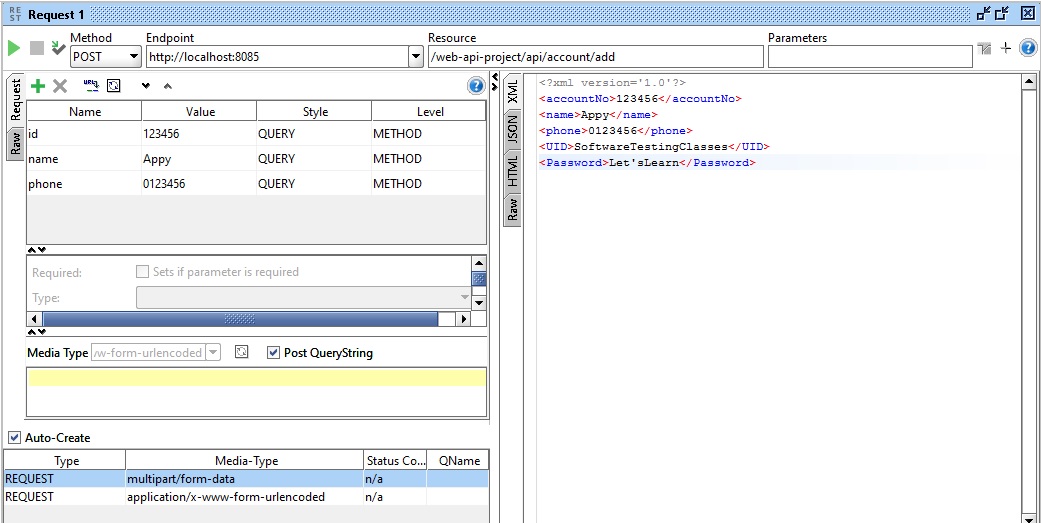Add a new parameter with green plus
The height and width of the screenshot is (523, 1041).
coord(39,86)
